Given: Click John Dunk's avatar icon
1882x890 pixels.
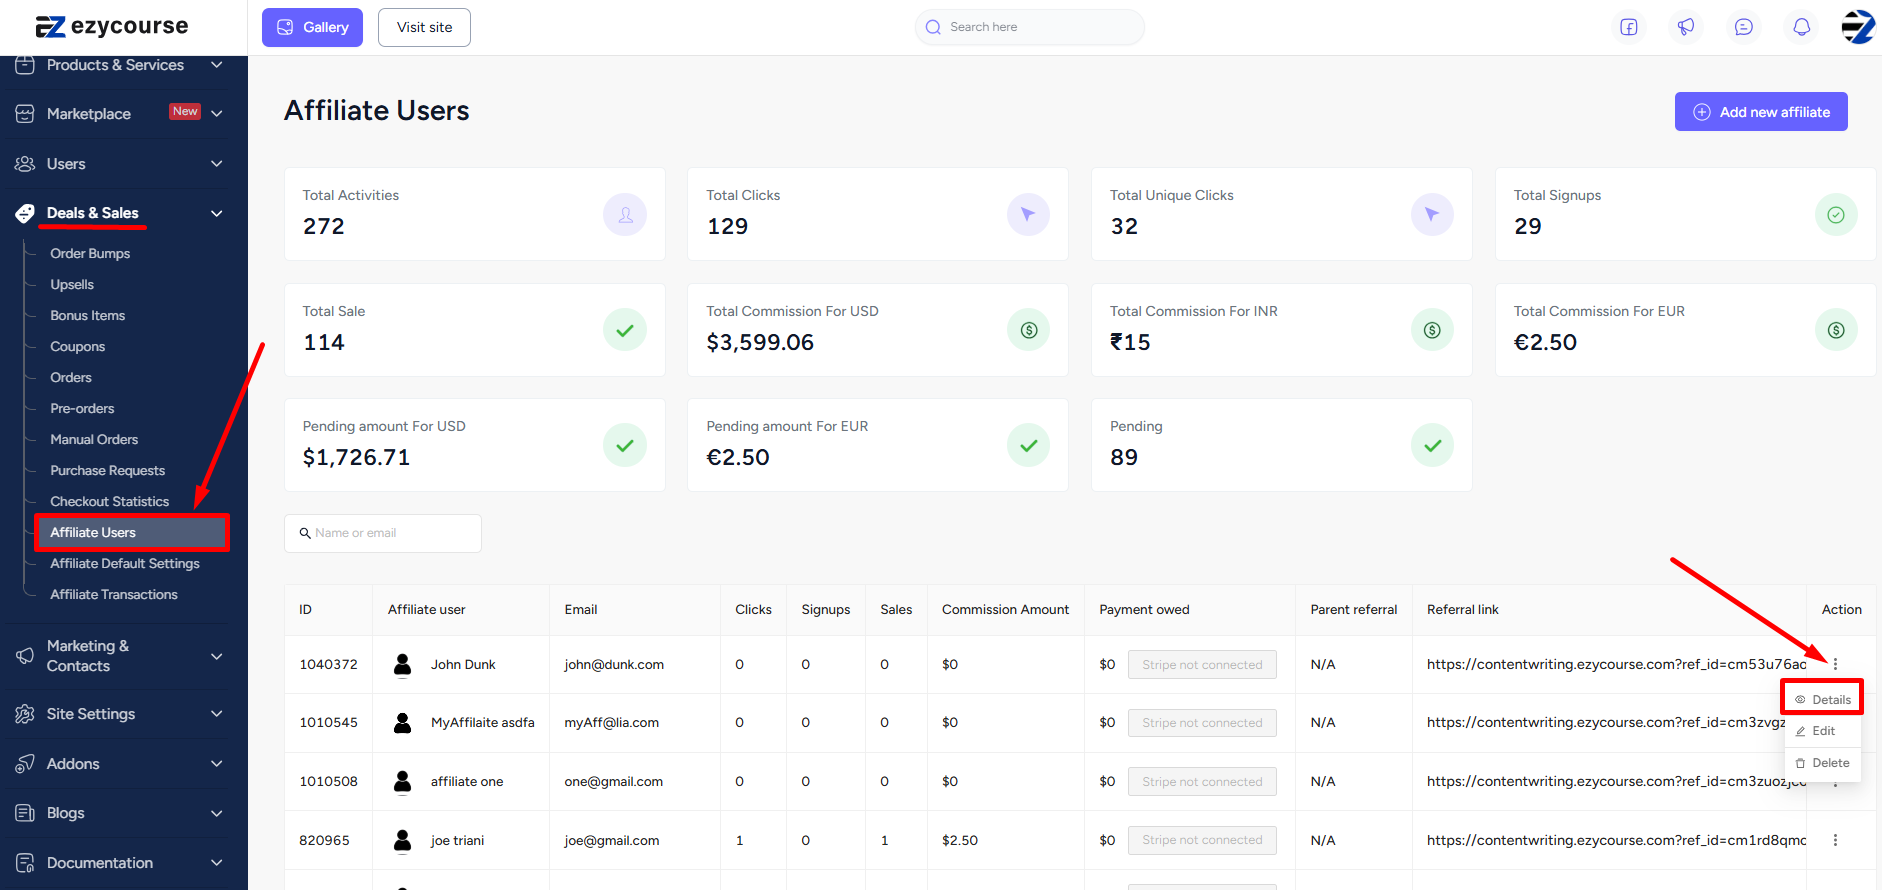Looking at the screenshot, I should (403, 664).
